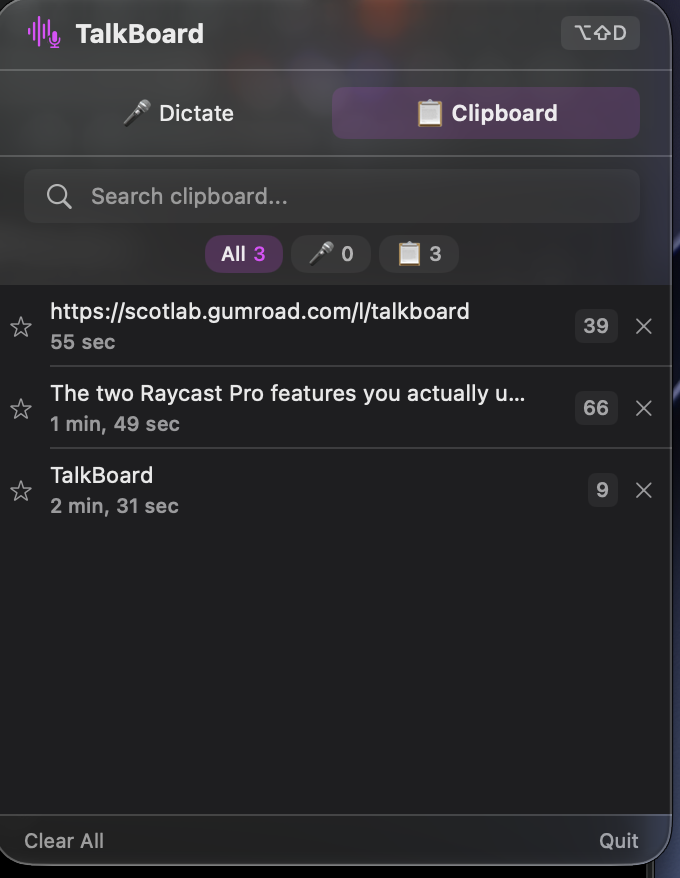This screenshot has height=878, width=680.
Task: Click the Option-Shift-D shortcut badge
Action: [x=600, y=33]
